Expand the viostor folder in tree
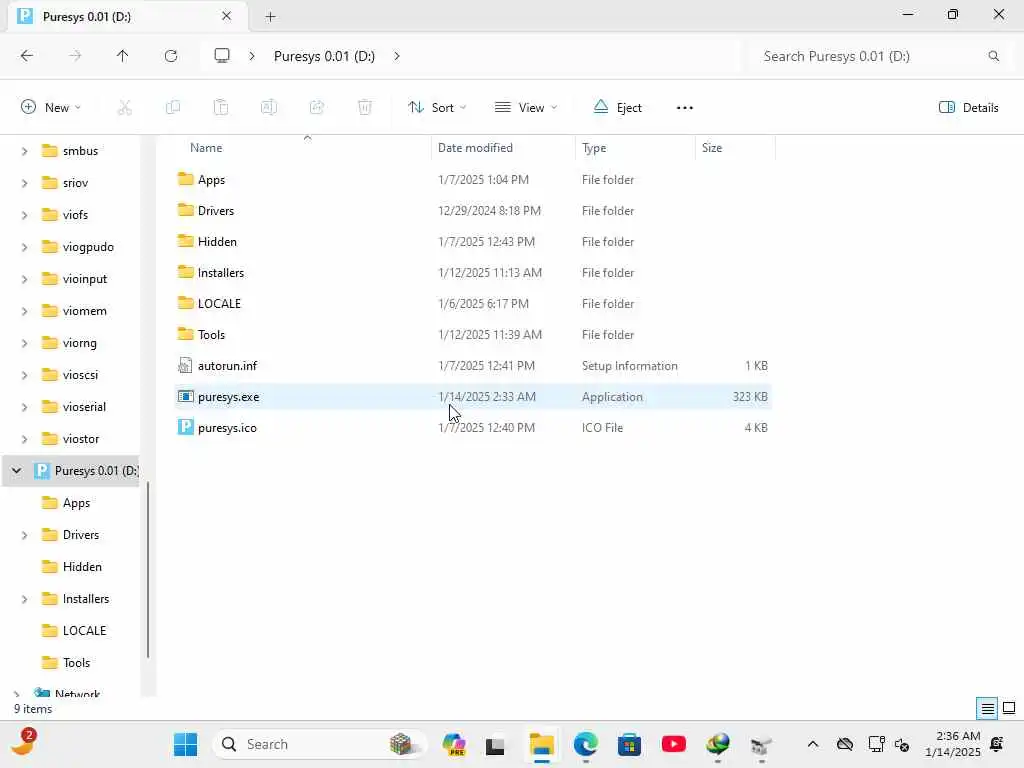 [x=24, y=439]
